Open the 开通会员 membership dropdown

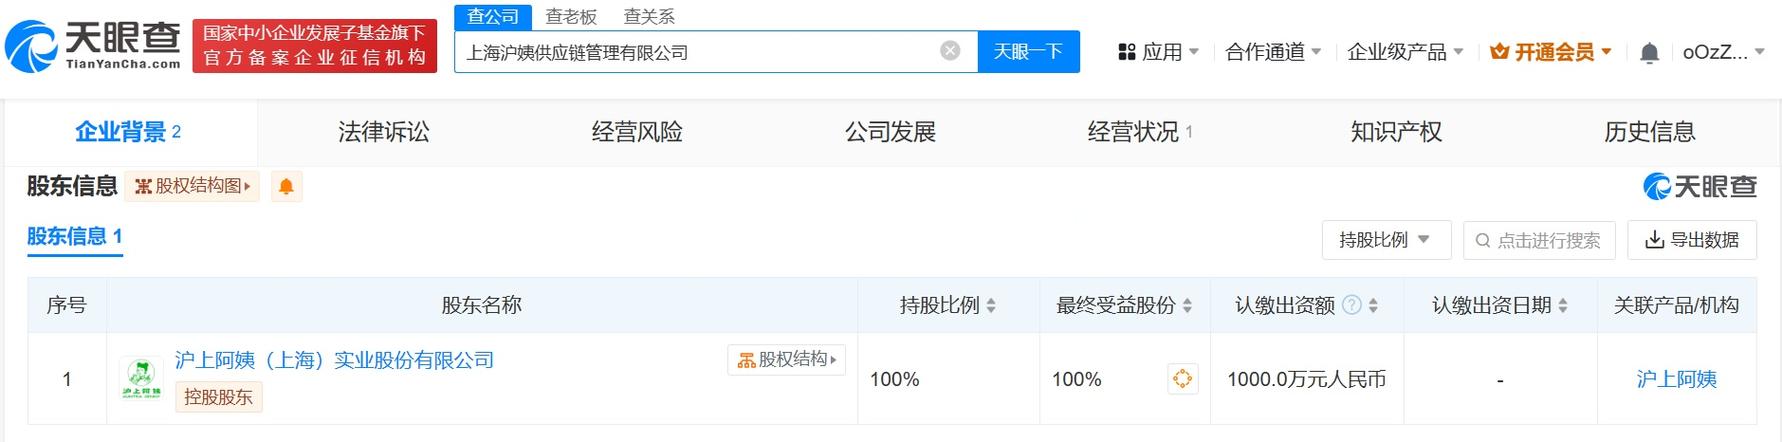click(x=1551, y=52)
